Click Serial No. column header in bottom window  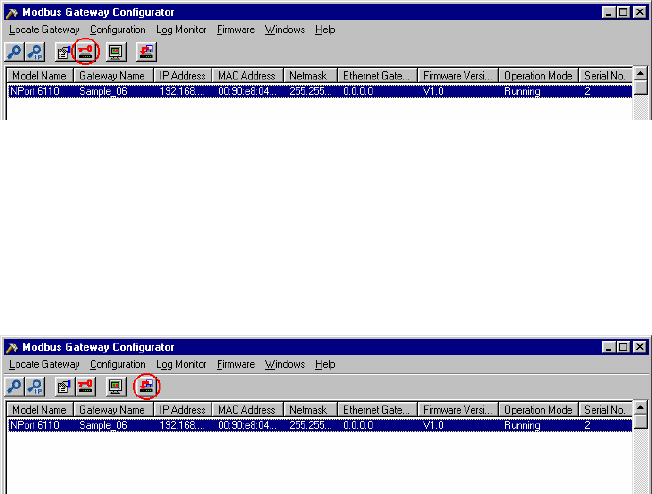(x=605, y=410)
